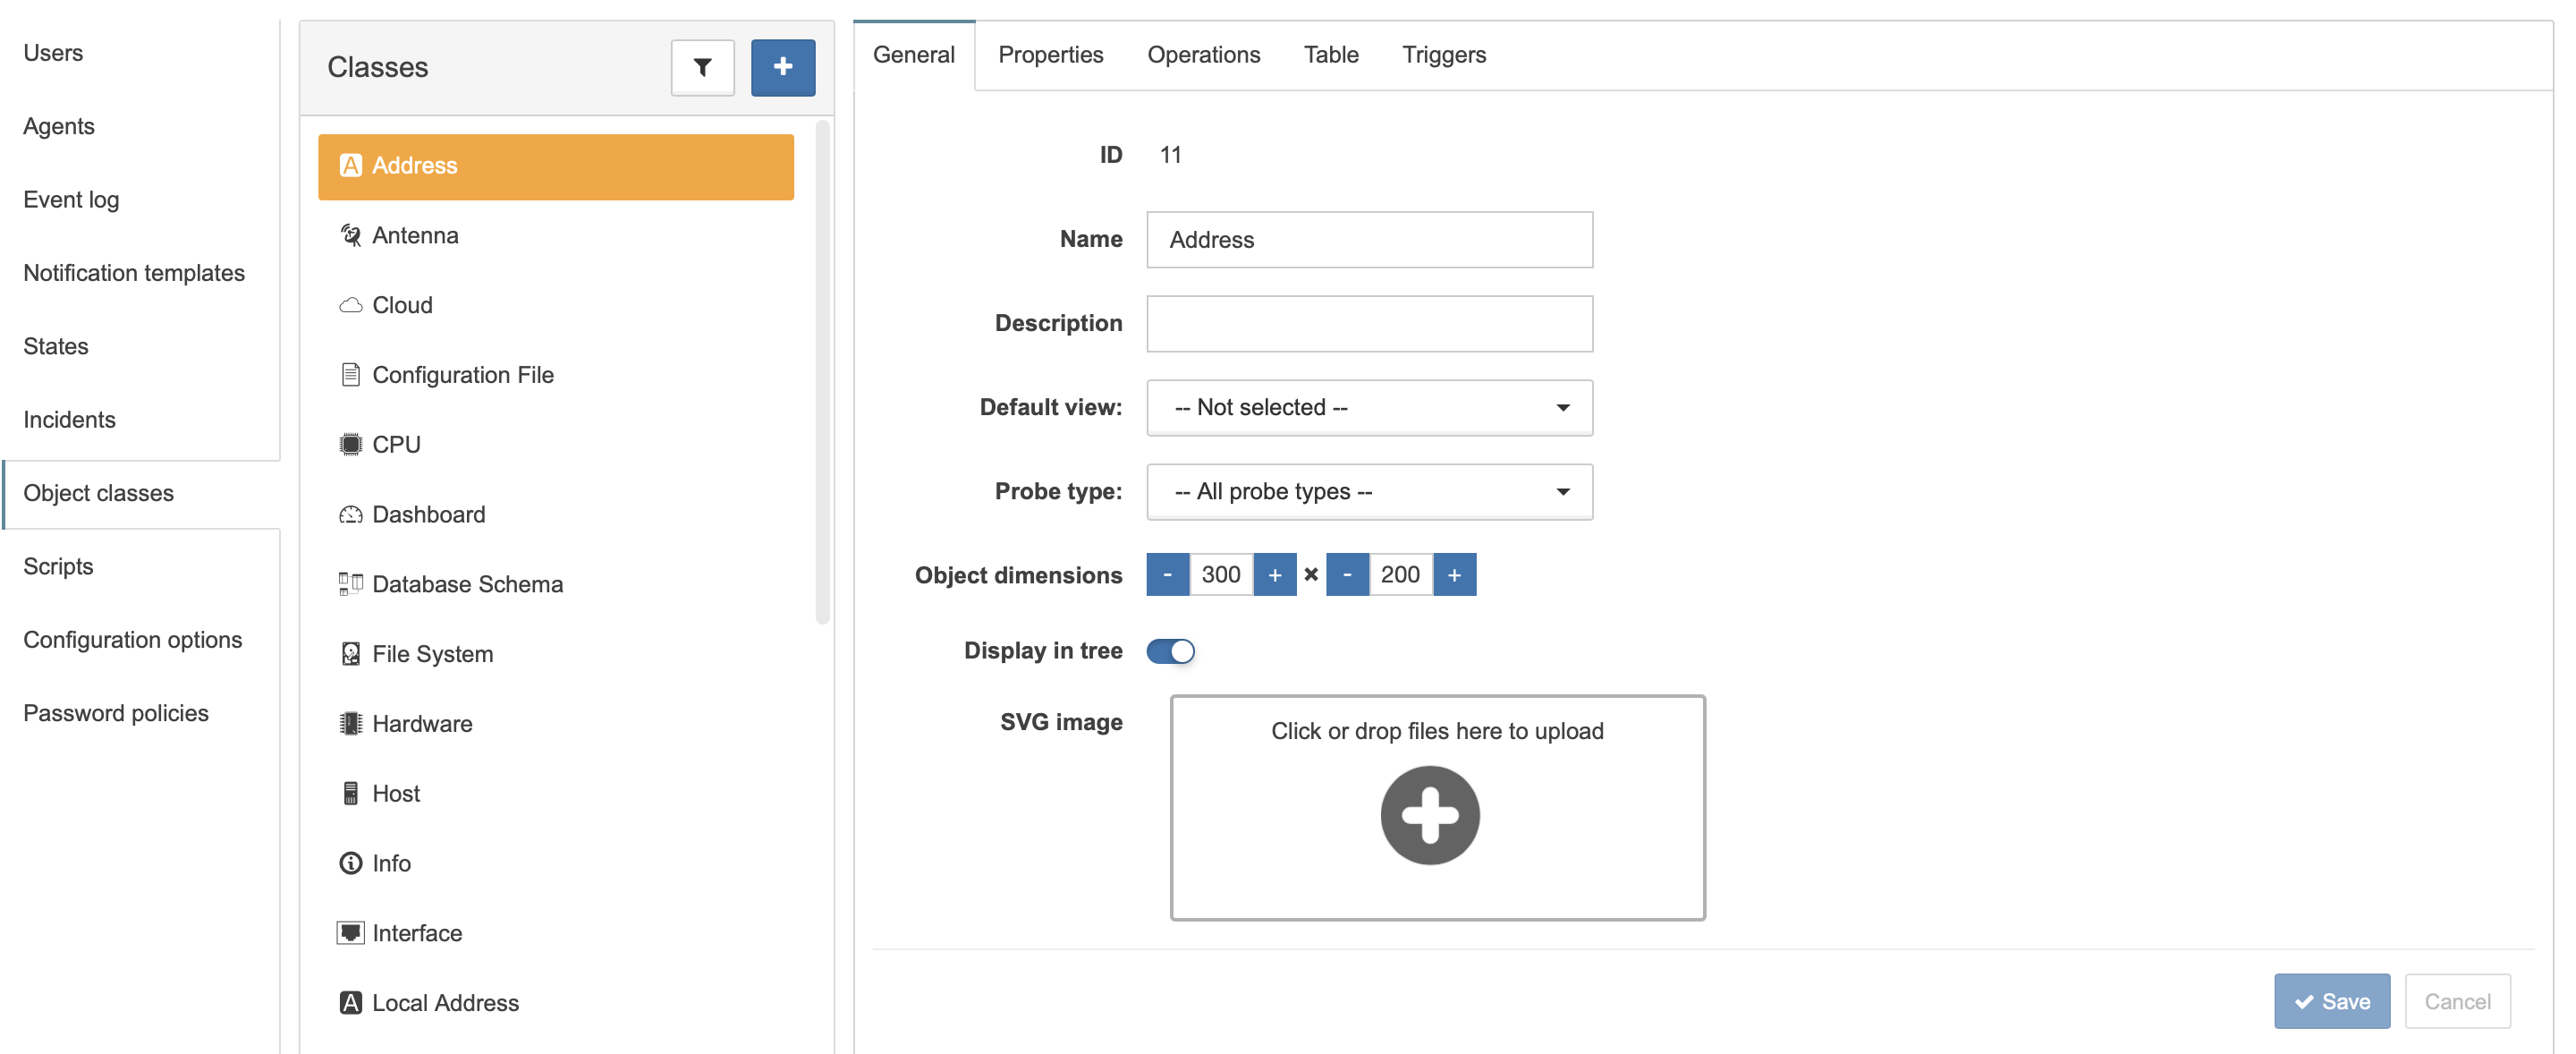
Task: Open Event log in the sidebar
Action: click(71, 200)
